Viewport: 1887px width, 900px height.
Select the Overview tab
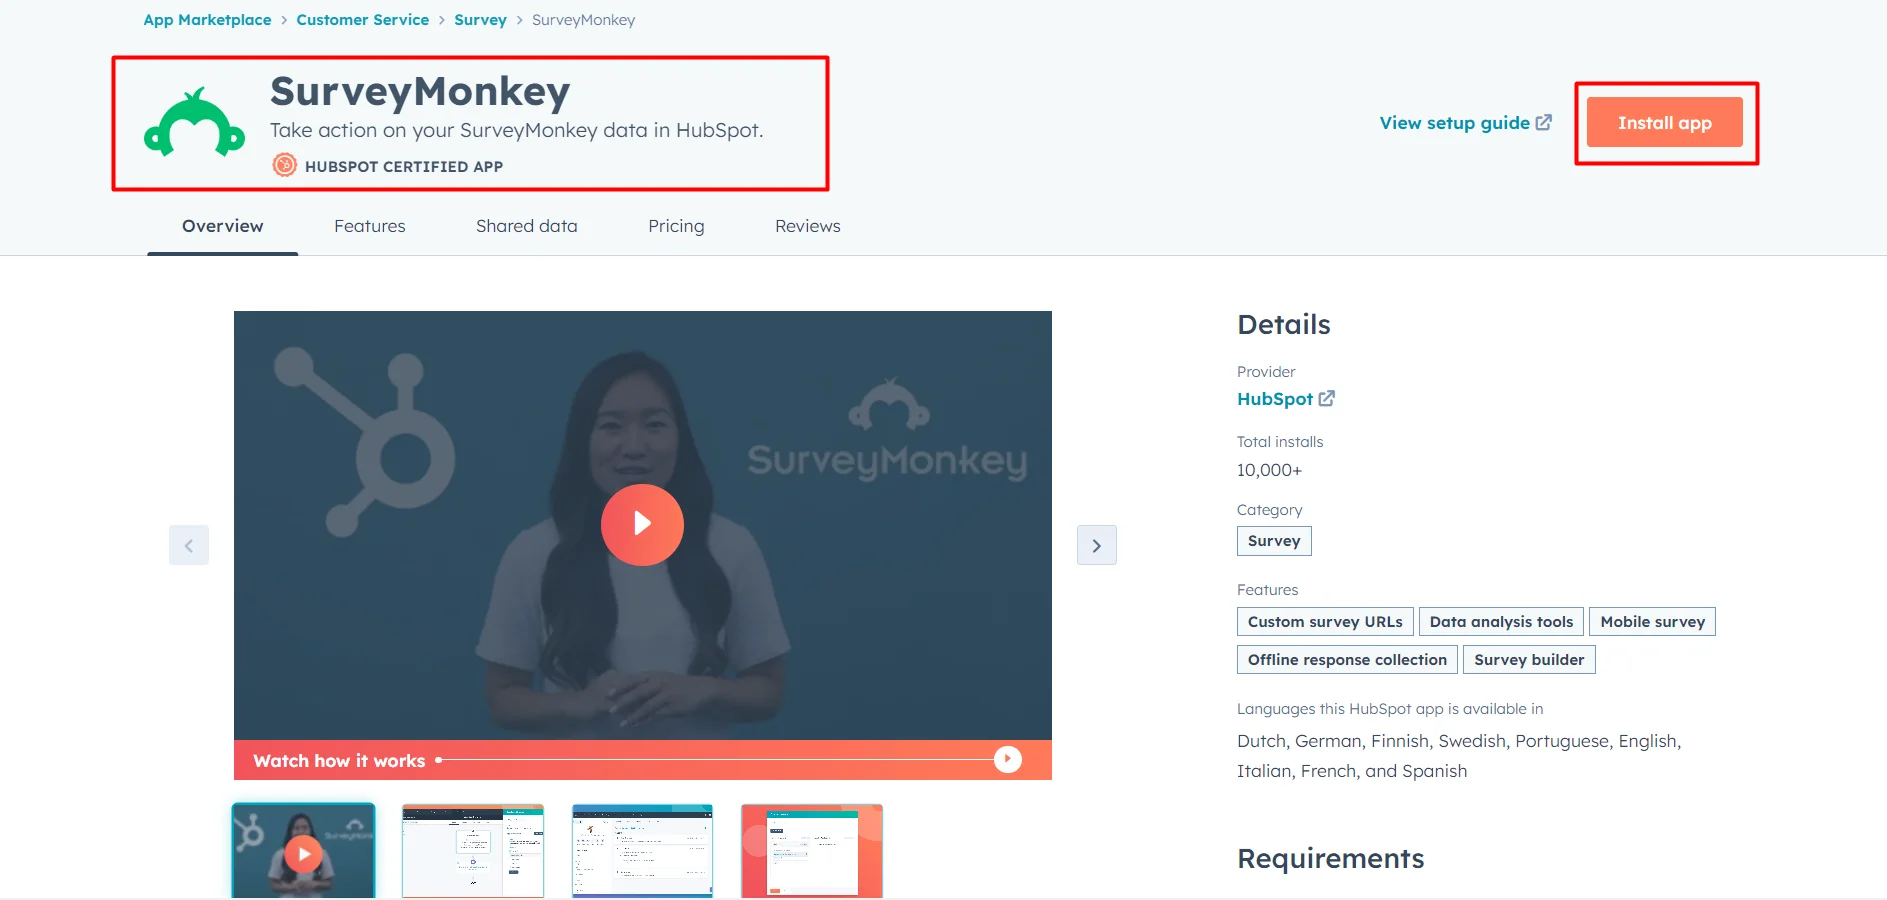(223, 226)
